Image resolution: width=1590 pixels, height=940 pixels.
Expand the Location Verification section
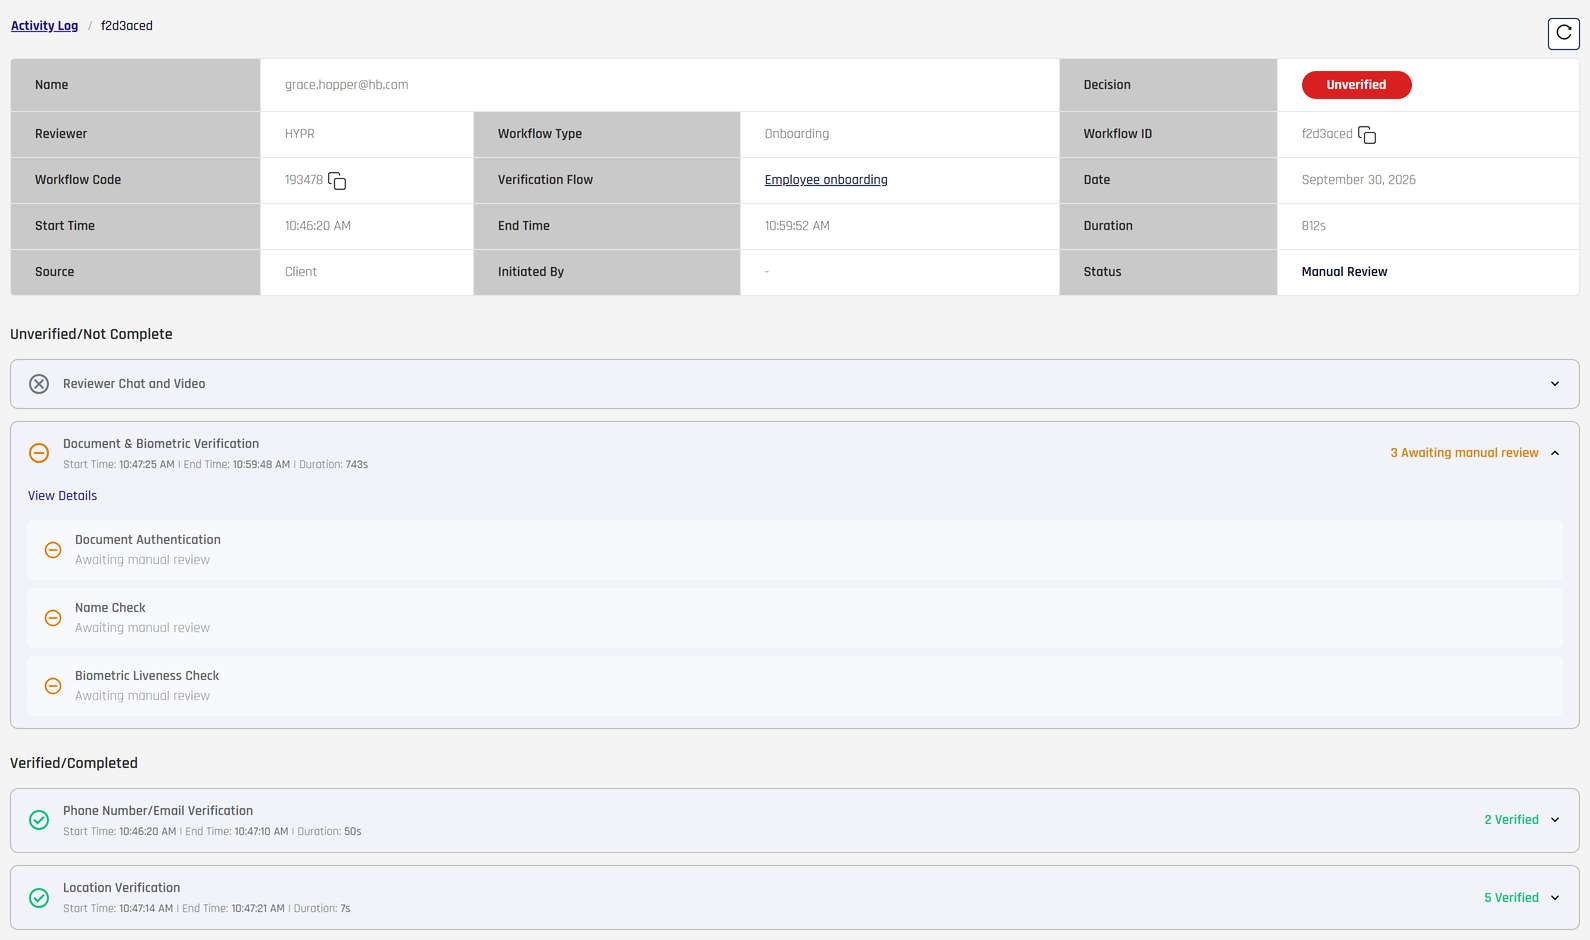click(x=1555, y=898)
